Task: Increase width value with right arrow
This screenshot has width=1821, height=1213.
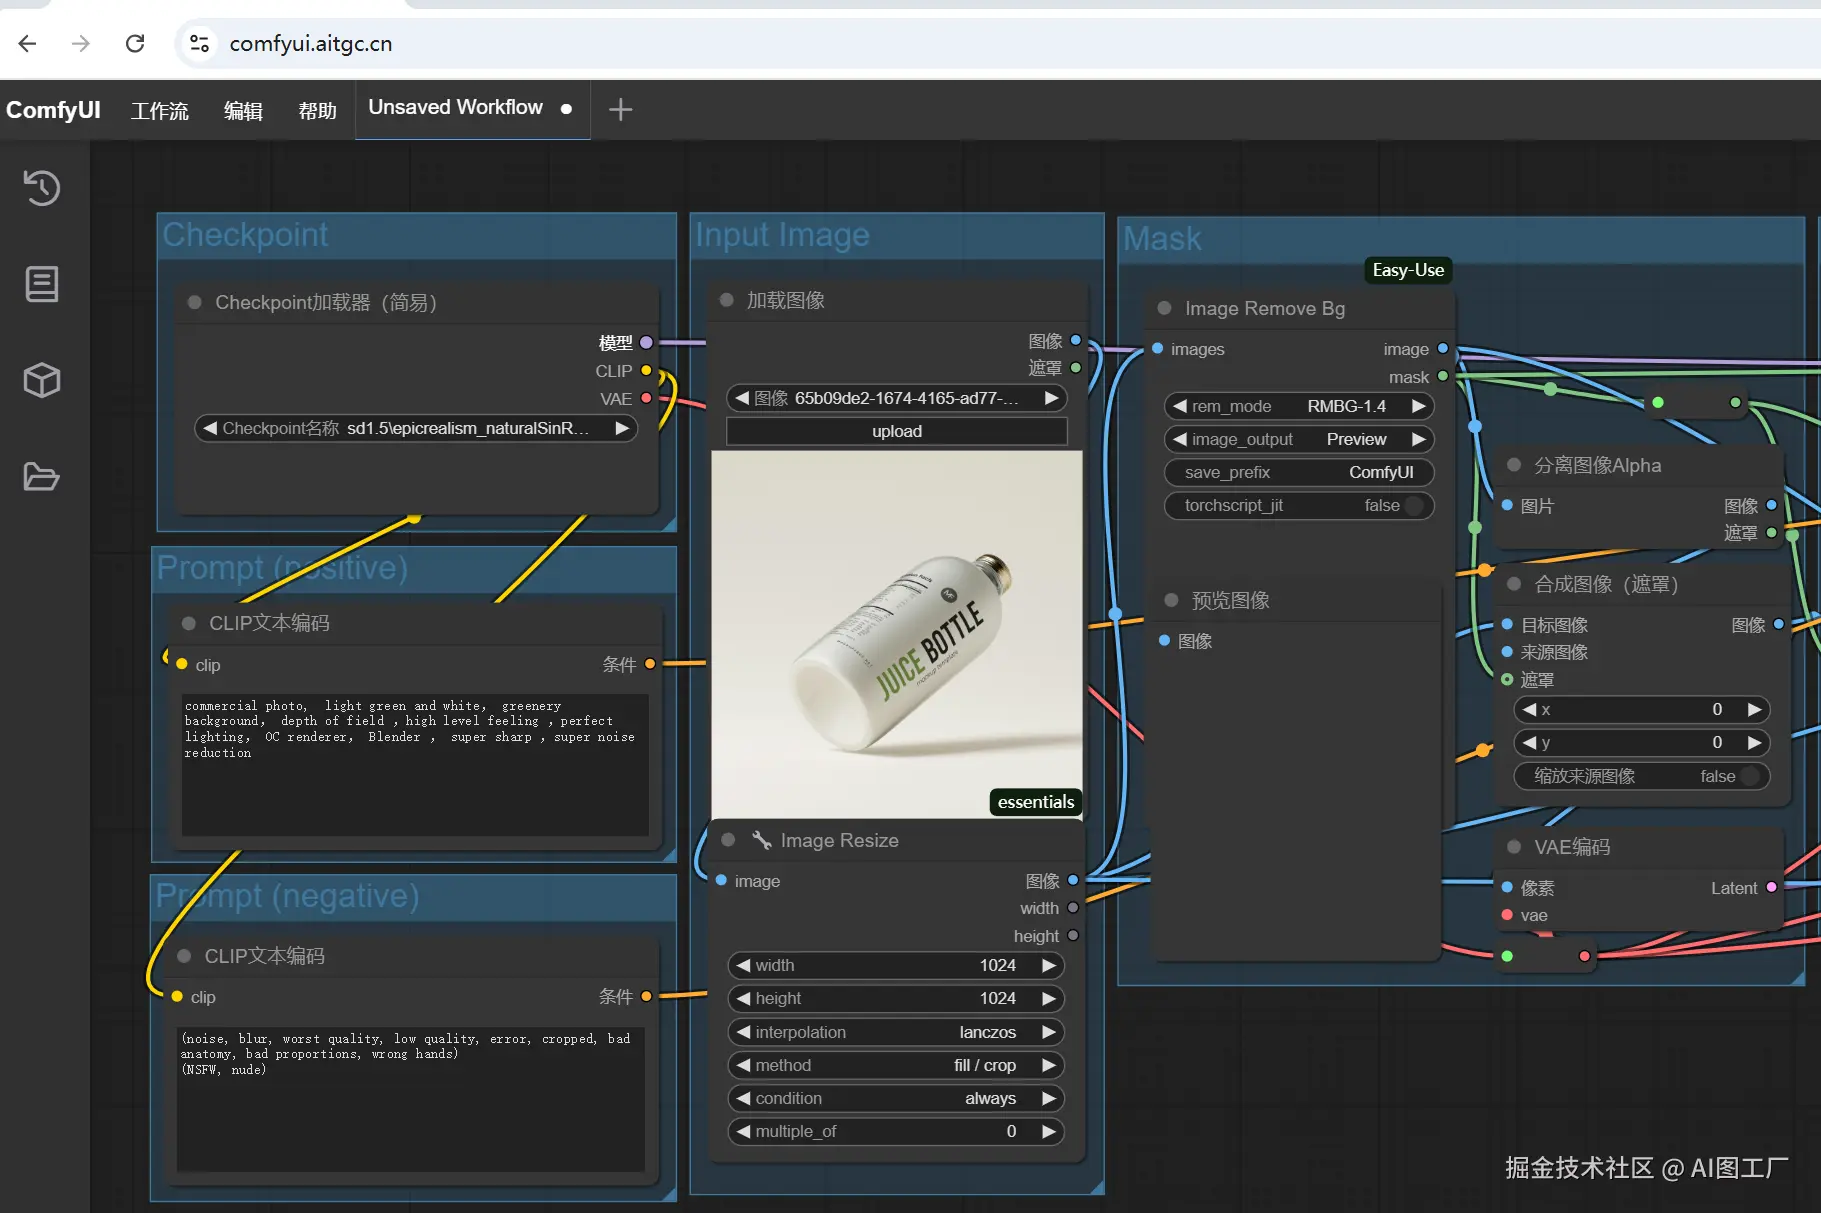Action: point(1048,965)
